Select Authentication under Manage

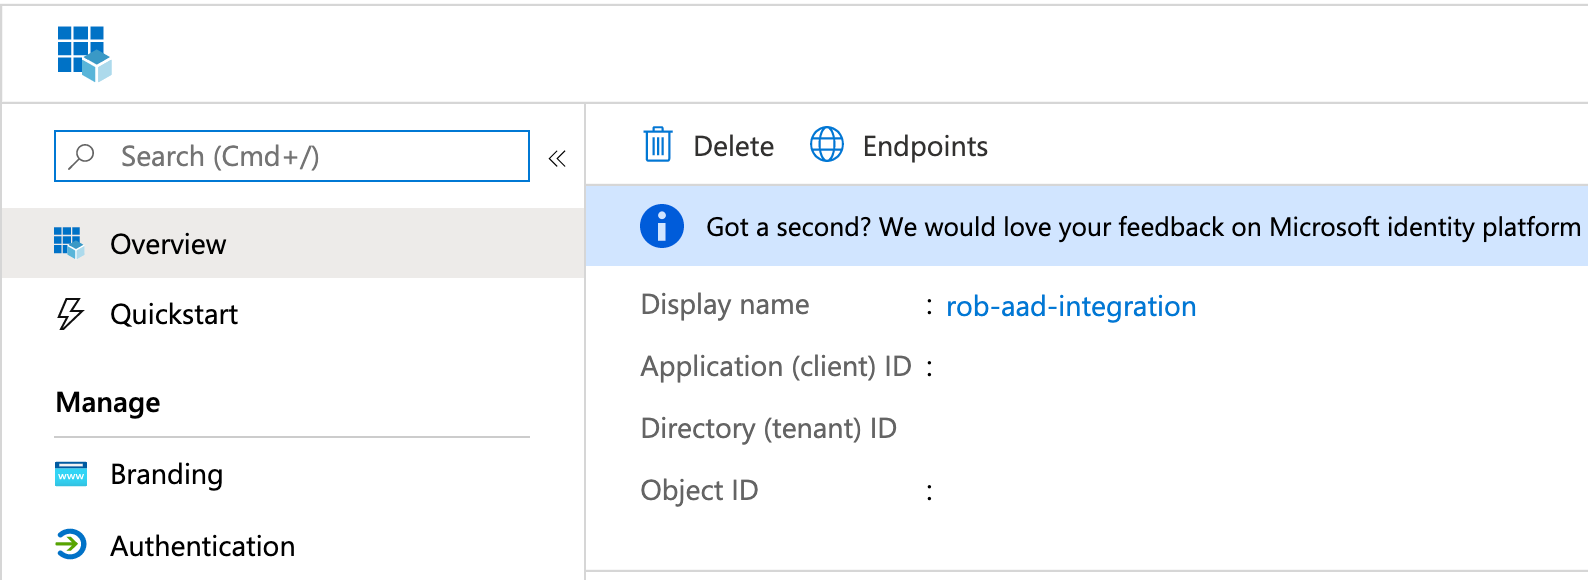click(293, 545)
